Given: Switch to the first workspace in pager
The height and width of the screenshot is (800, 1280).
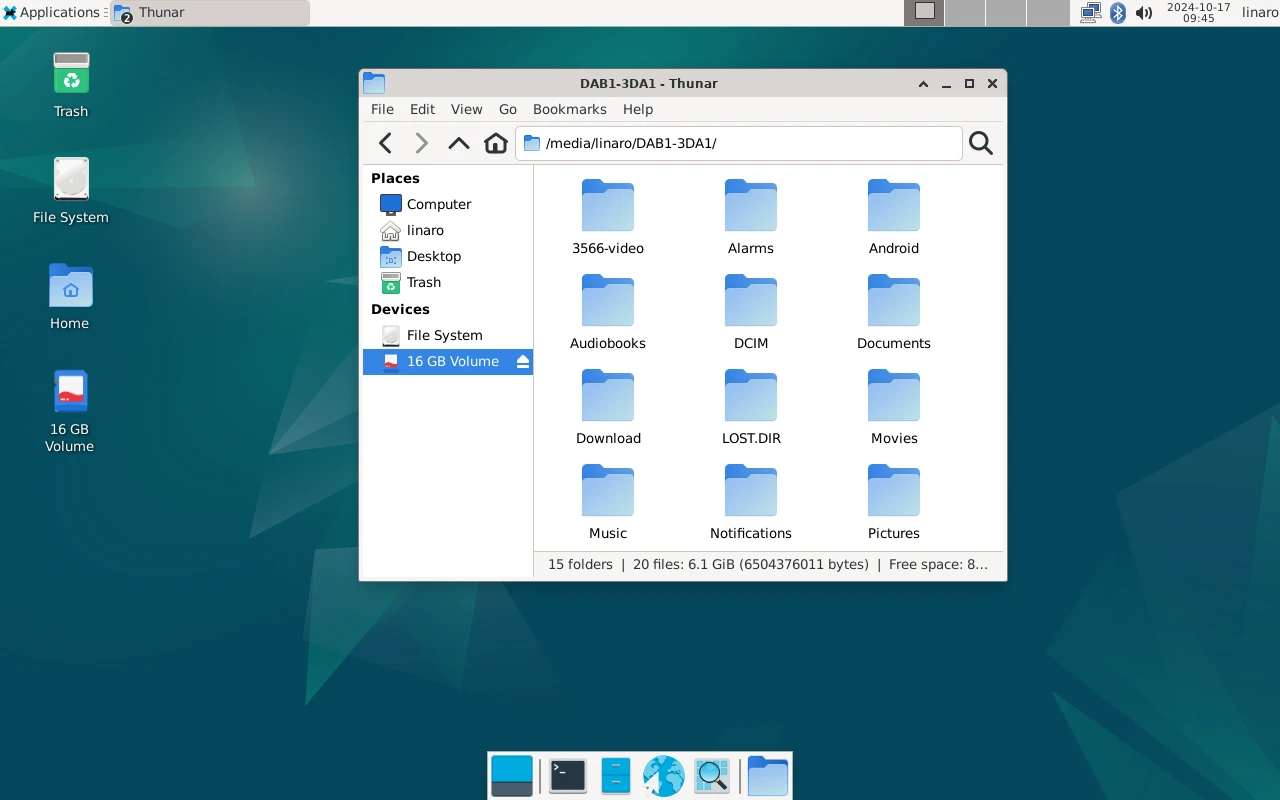Looking at the screenshot, I should click(x=925, y=12).
